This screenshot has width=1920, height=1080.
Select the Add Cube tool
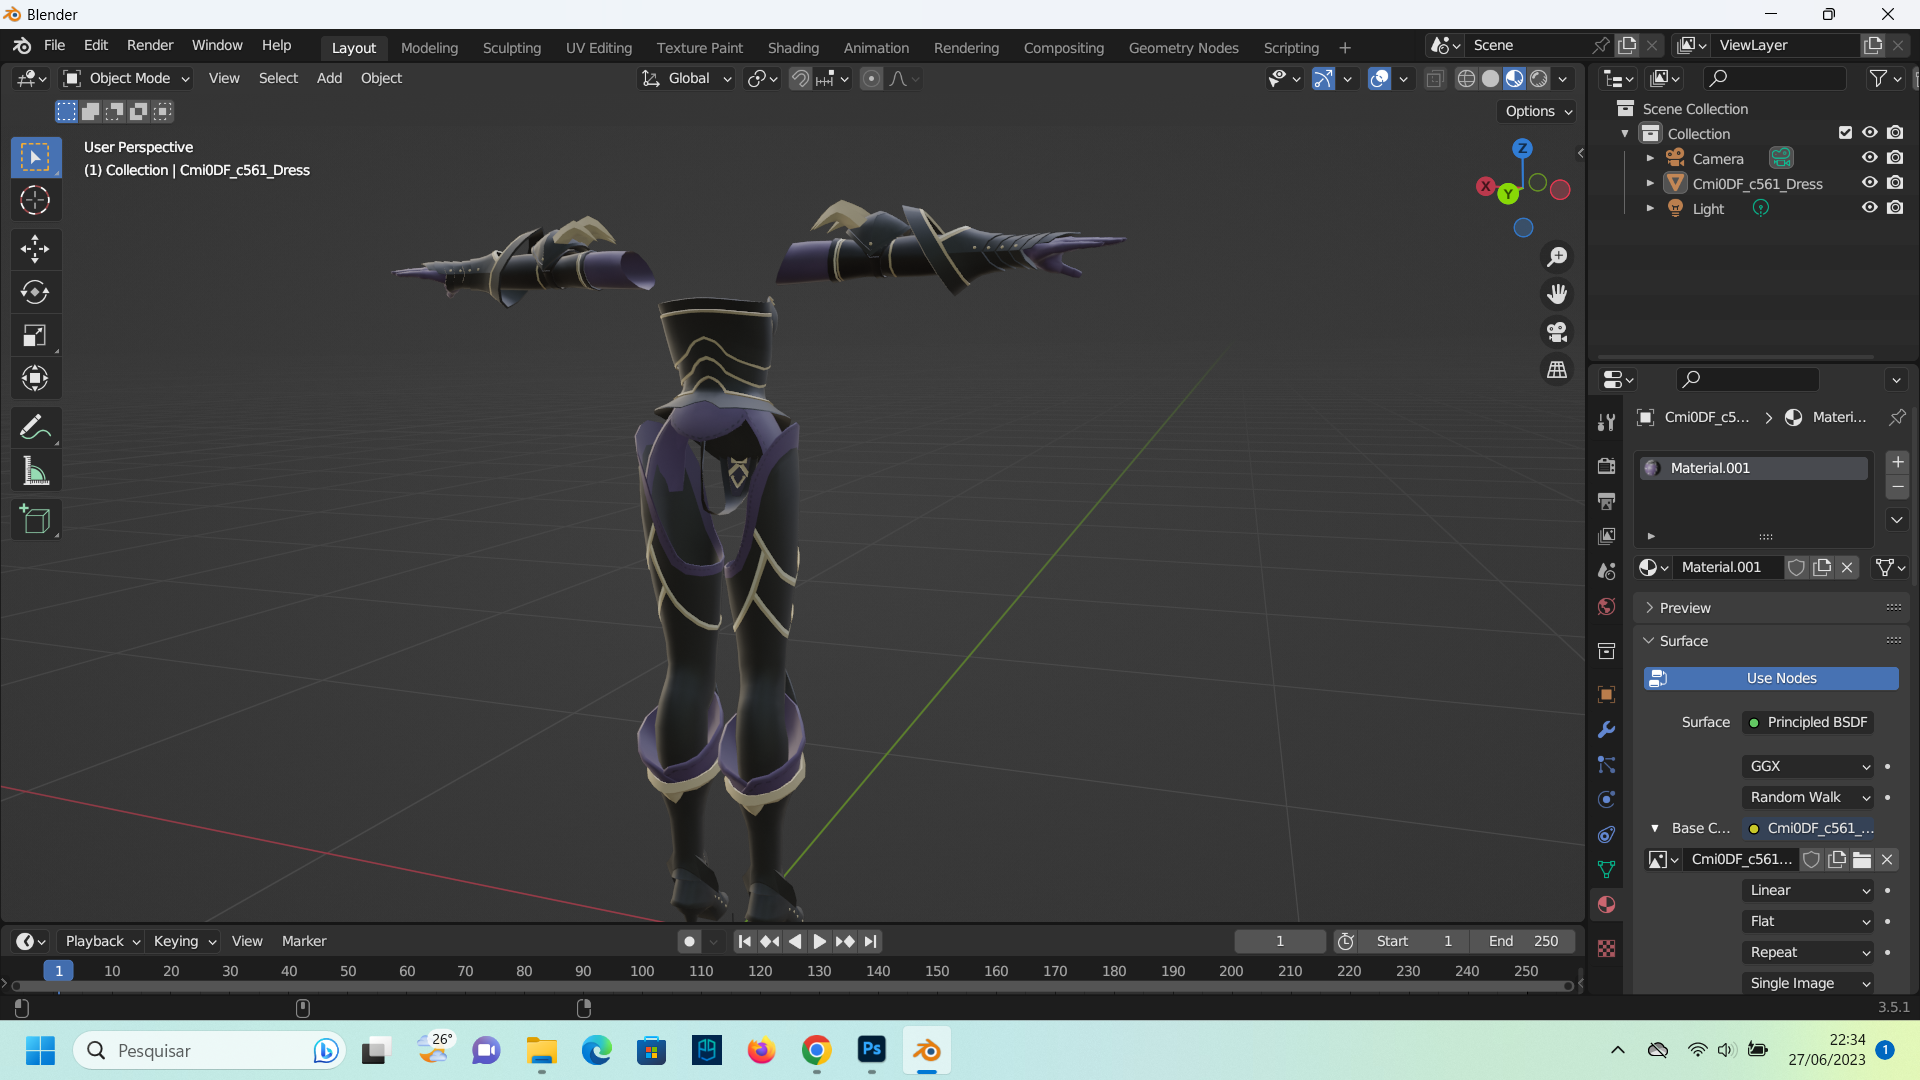coord(35,520)
